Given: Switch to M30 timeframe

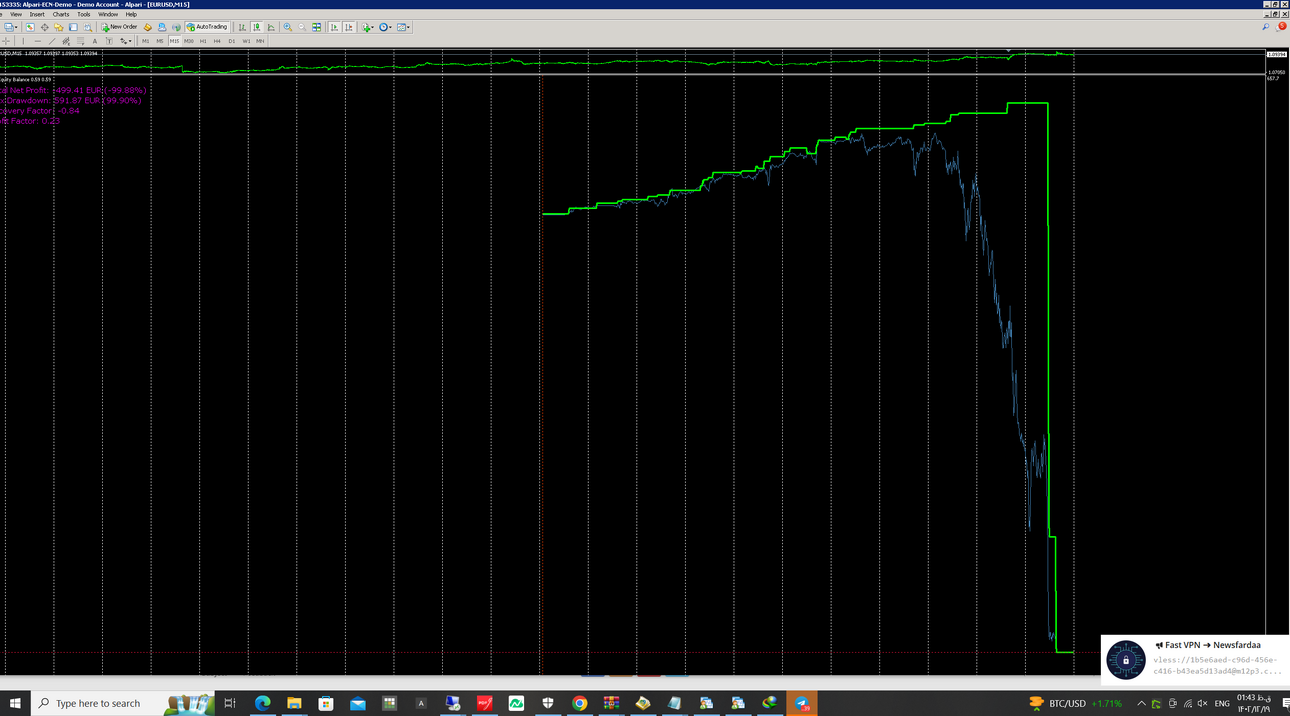Looking at the screenshot, I should point(189,41).
